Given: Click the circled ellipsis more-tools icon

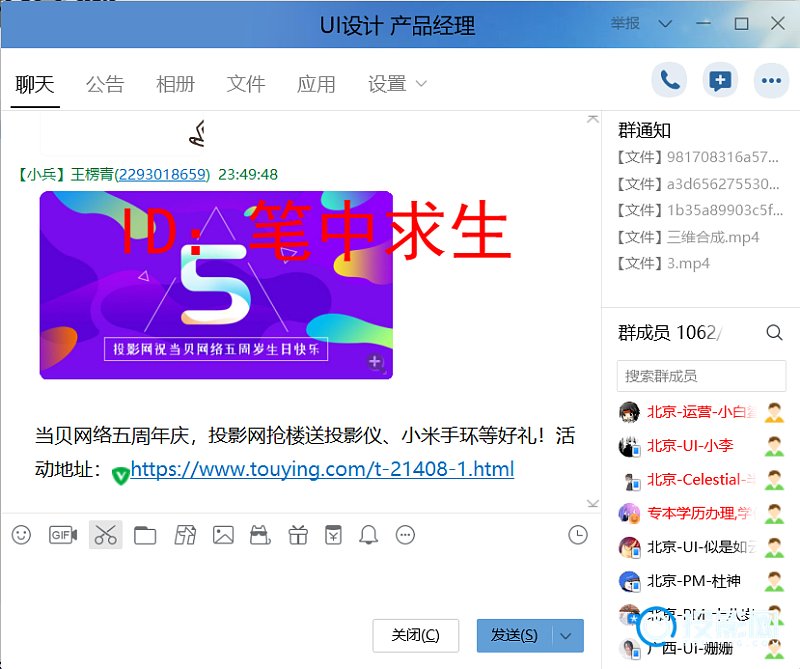Looking at the screenshot, I should 406,535.
